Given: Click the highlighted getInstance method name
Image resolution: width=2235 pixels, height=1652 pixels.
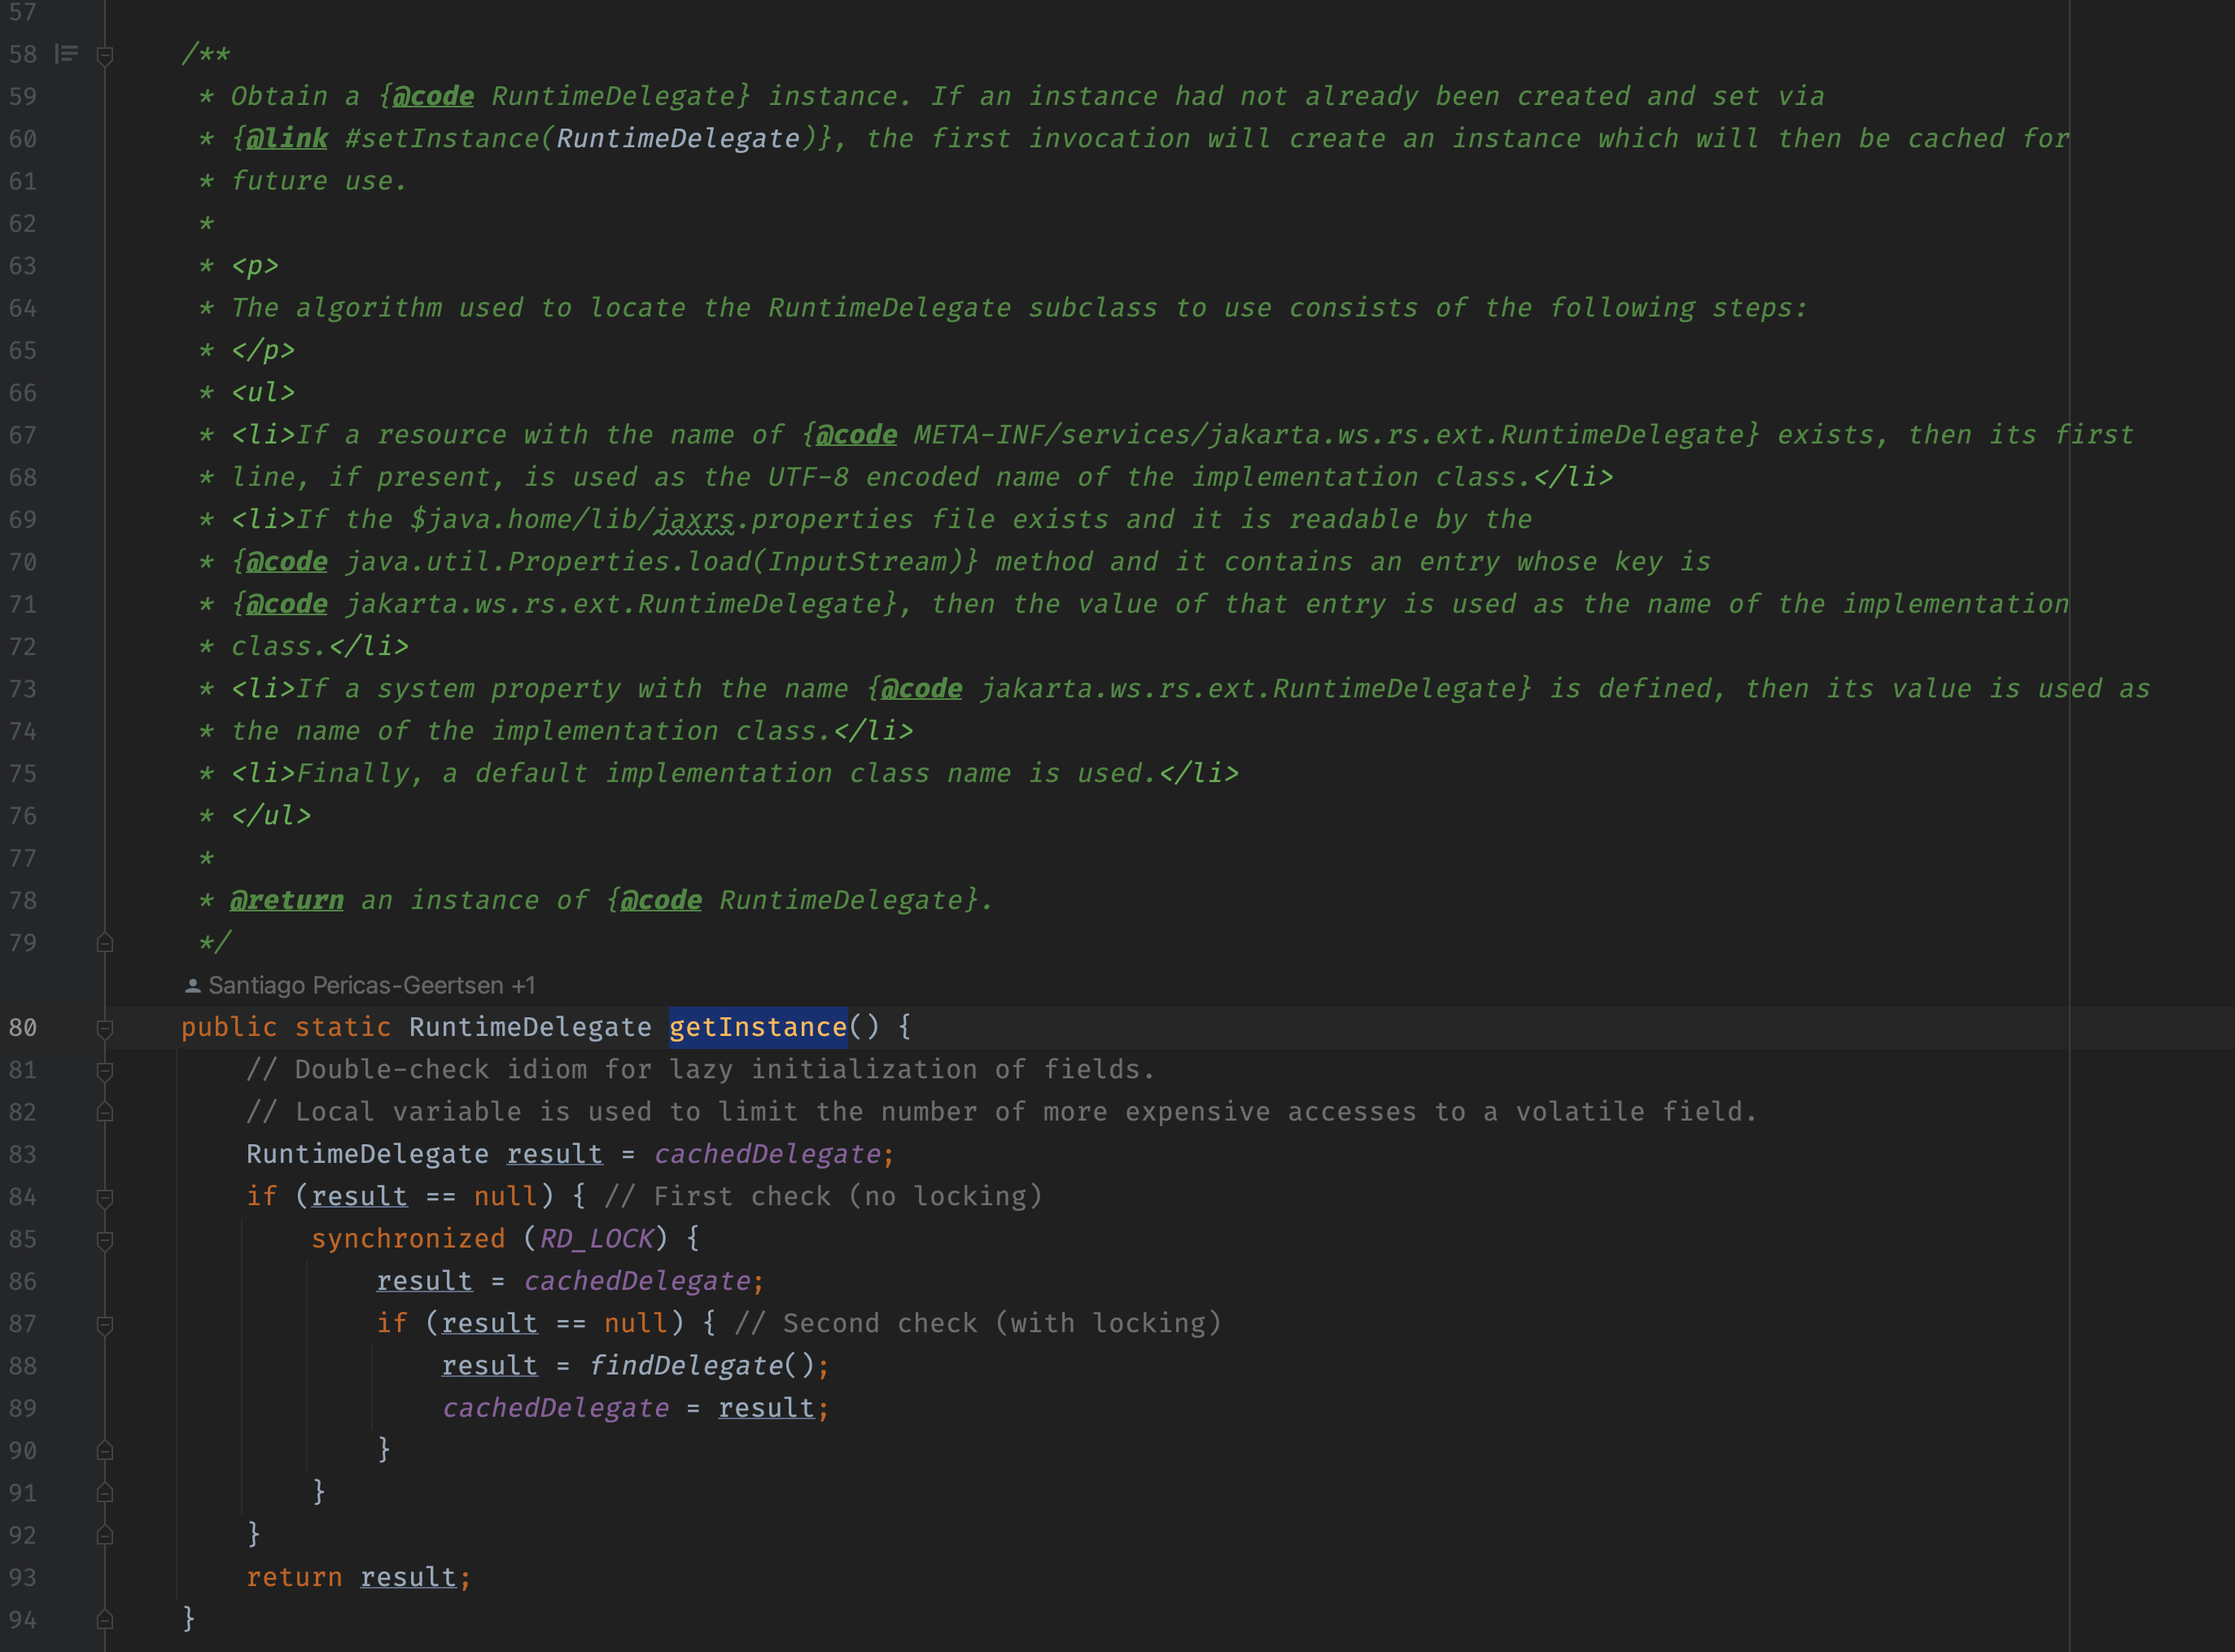Looking at the screenshot, I should tap(757, 1027).
